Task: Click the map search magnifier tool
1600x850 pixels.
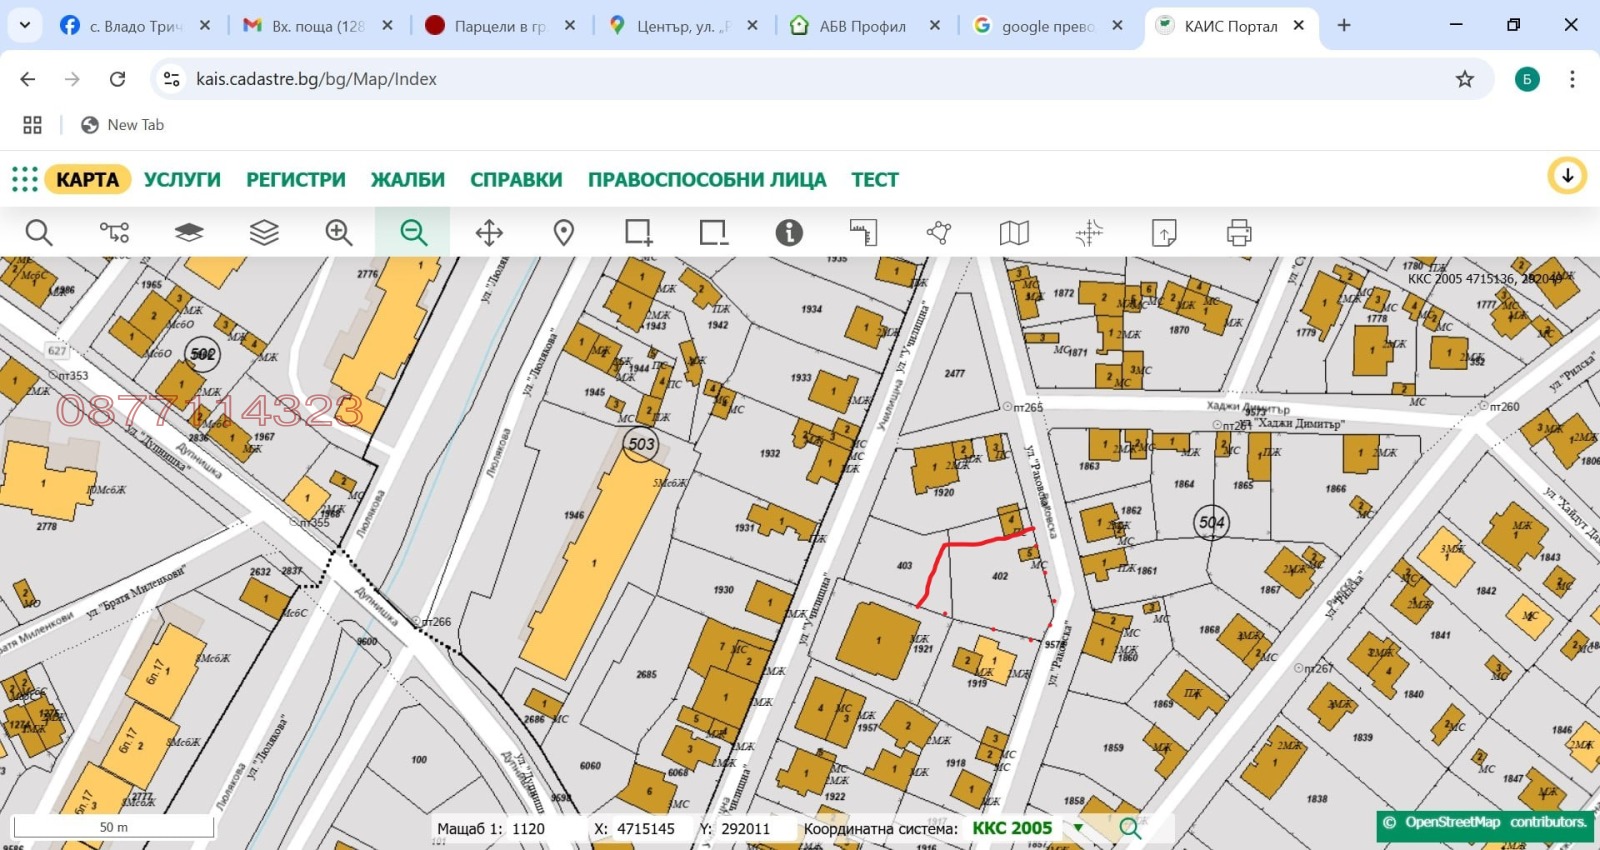Action: click(38, 233)
